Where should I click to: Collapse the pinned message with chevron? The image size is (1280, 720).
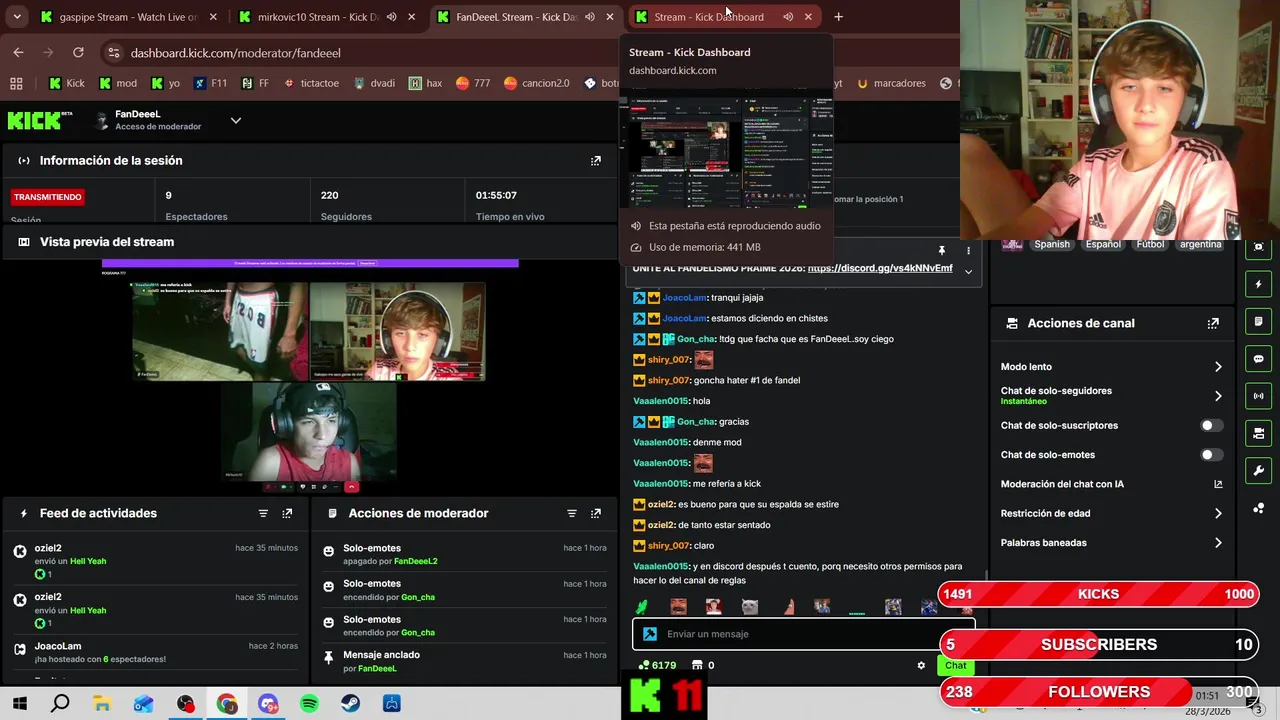tap(968, 270)
